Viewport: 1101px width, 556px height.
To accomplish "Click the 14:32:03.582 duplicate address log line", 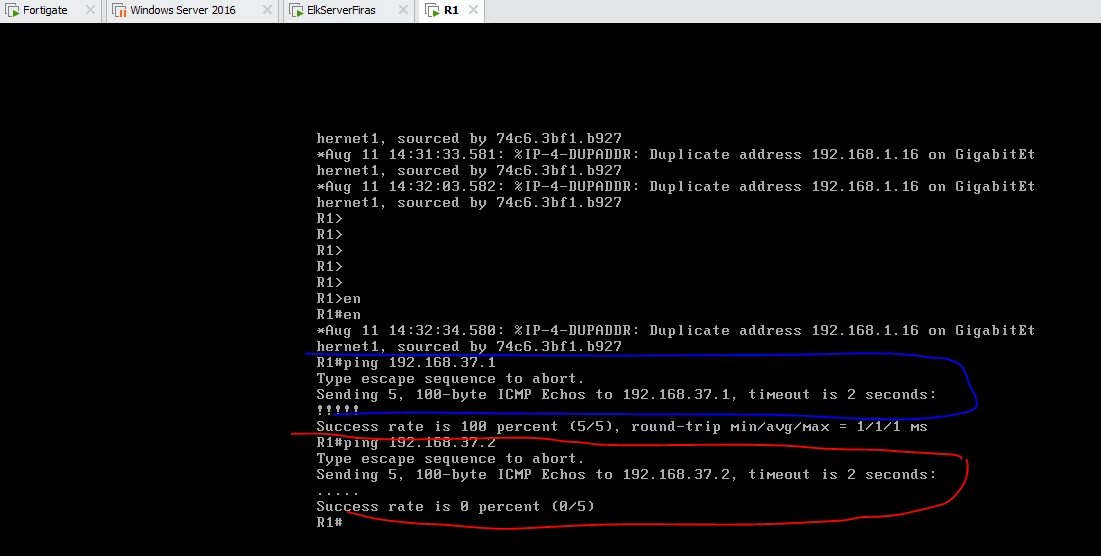I will pyautogui.click(x=675, y=186).
